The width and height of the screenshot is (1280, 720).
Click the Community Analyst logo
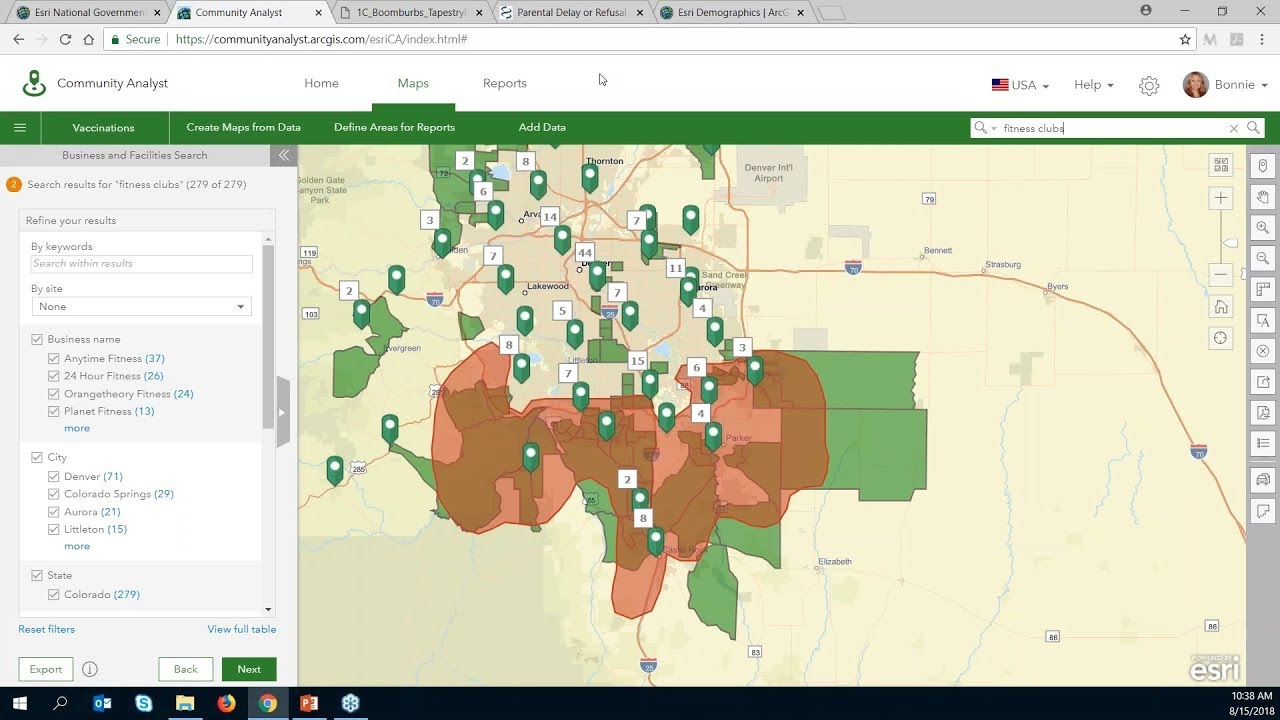[34, 83]
